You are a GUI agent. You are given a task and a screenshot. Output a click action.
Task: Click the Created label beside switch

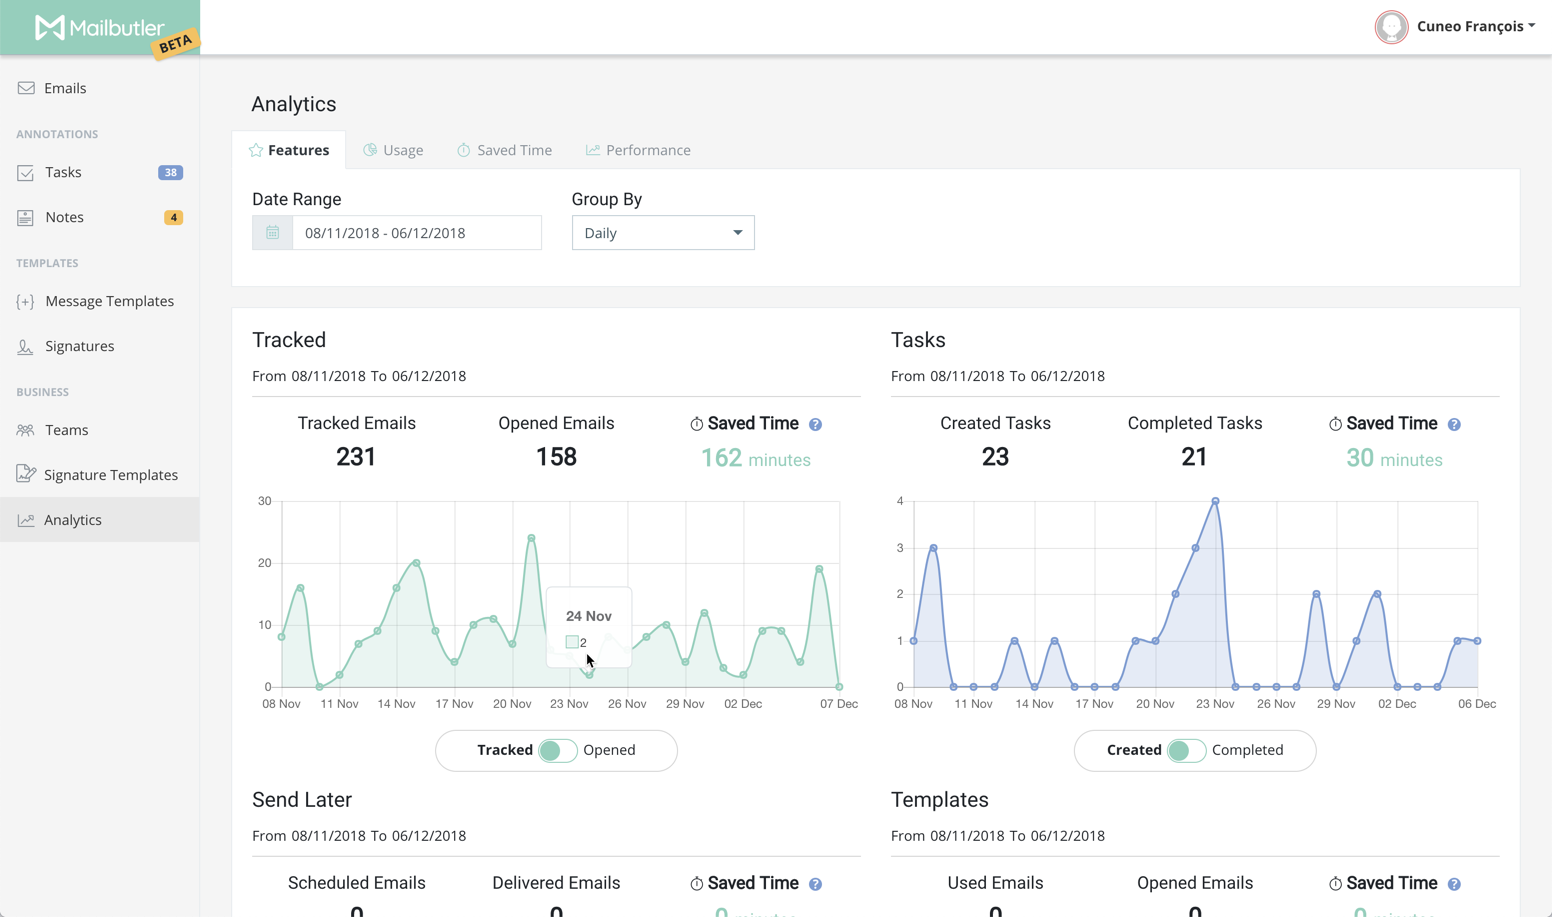(1134, 750)
